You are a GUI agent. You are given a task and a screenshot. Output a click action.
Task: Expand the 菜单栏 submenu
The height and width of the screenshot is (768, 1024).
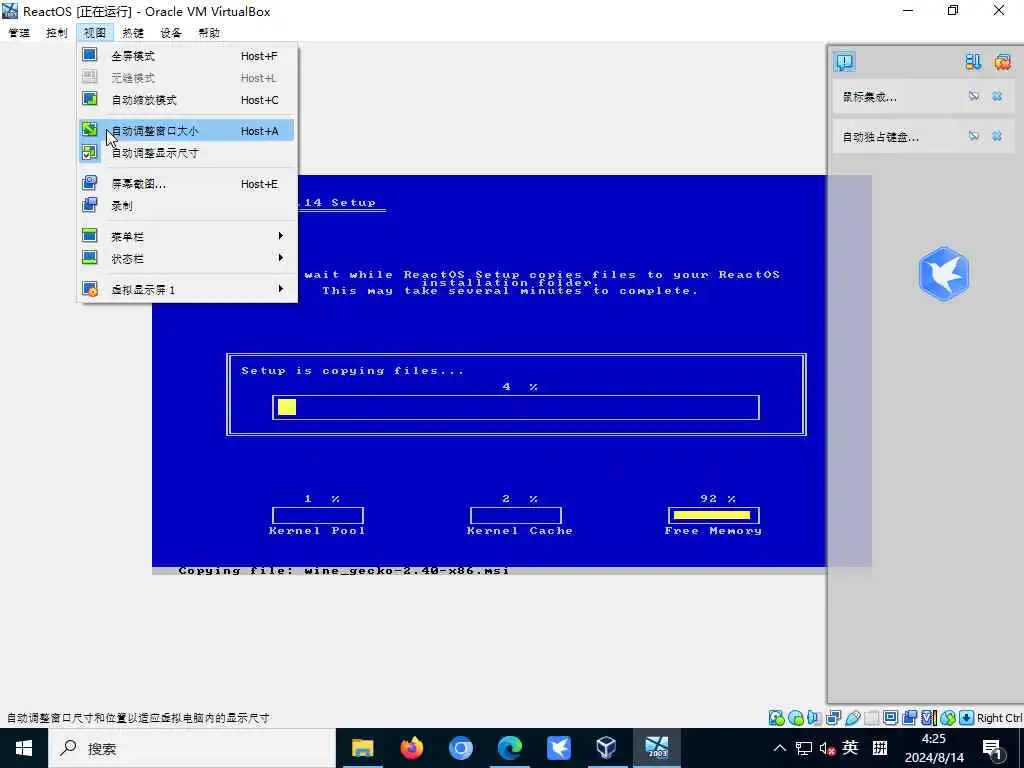[x=187, y=236]
